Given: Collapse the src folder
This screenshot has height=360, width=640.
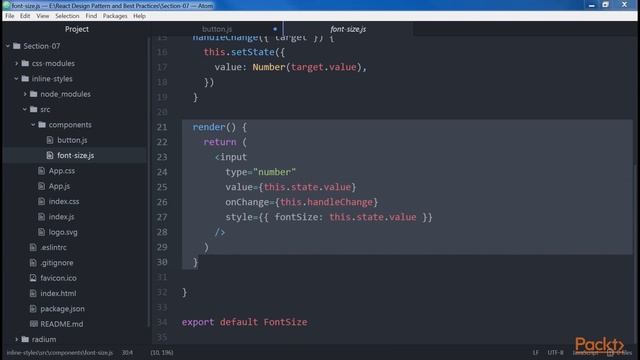Looking at the screenshot, I should point(25,109).
